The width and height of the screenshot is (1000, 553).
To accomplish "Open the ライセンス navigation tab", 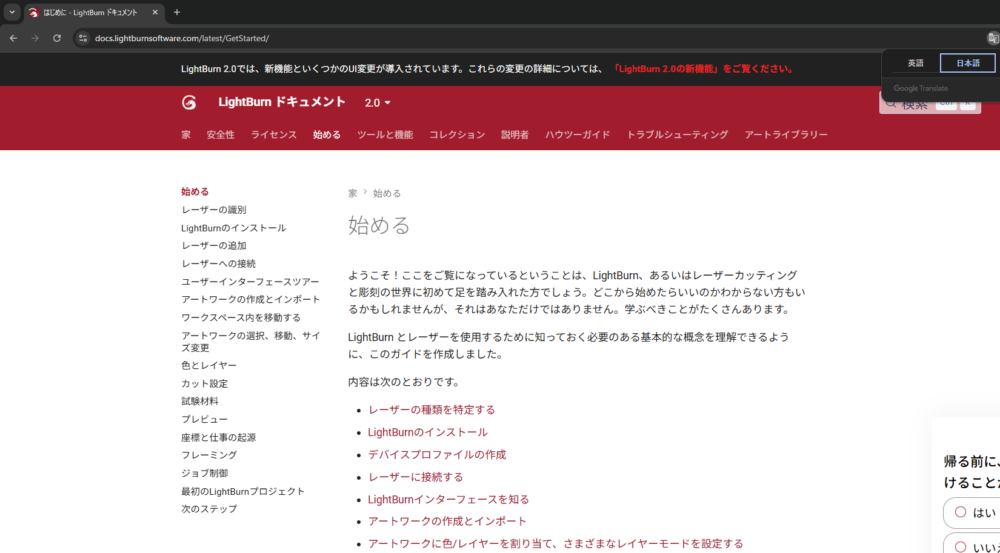I will coord(273,135).
